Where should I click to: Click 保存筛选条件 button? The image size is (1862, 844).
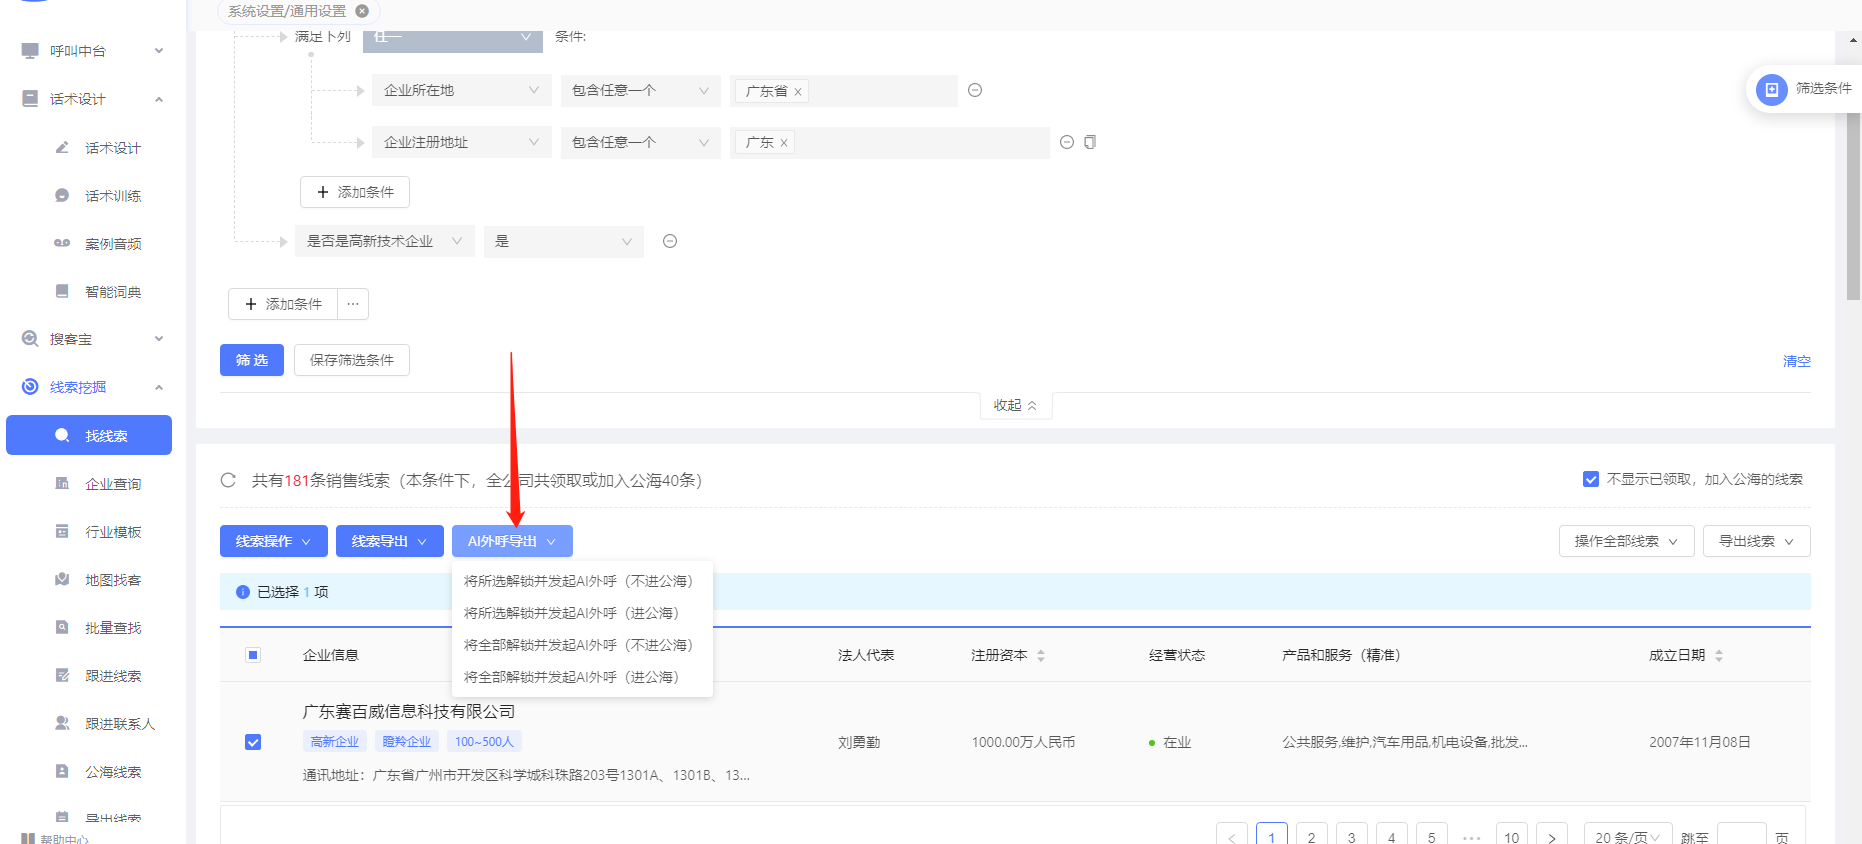click(x=352, y=360)
